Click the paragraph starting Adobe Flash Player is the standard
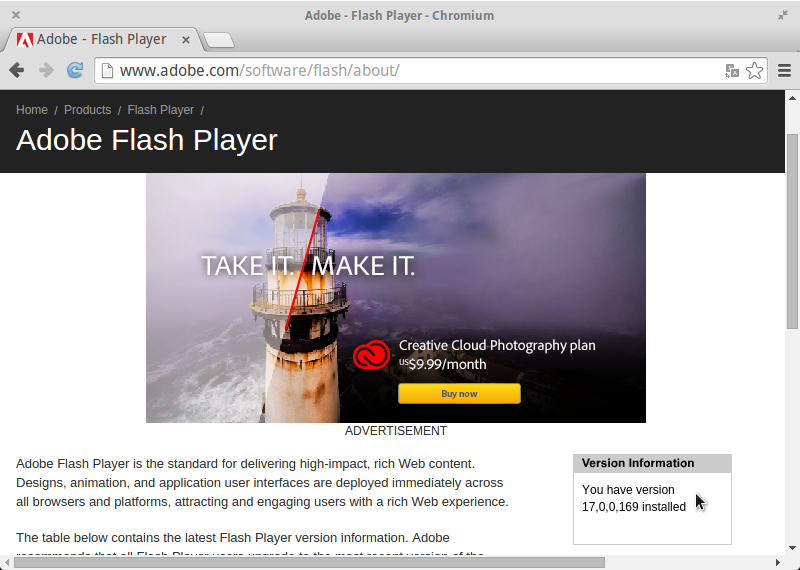This screenshot has height=570, width=800. (262, 483)
